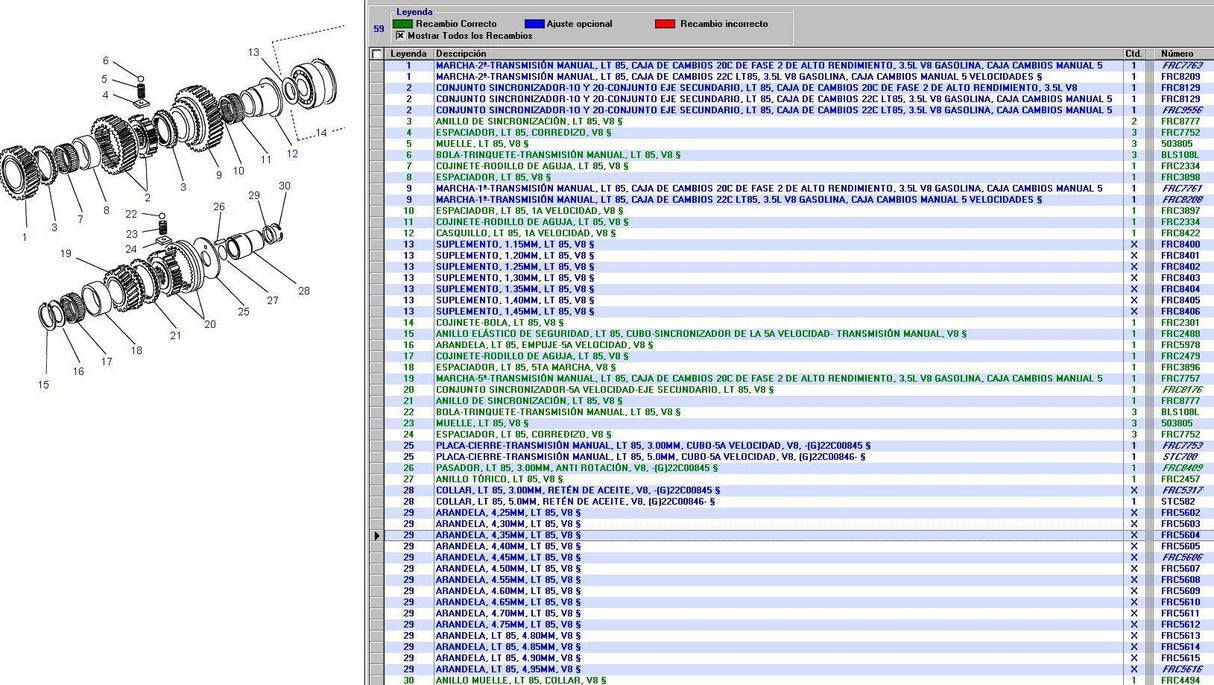Viewport: 1214px width, 685px height.
Task: Click callout 28 on the gear diagram
Action: pyautogui.click(x=304, y=291)
